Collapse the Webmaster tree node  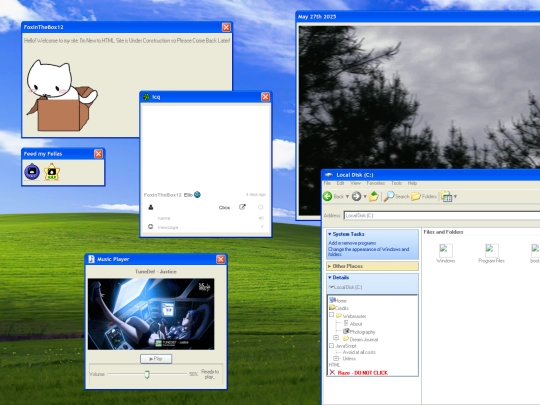pyautogui.click(x=331, y=315)
